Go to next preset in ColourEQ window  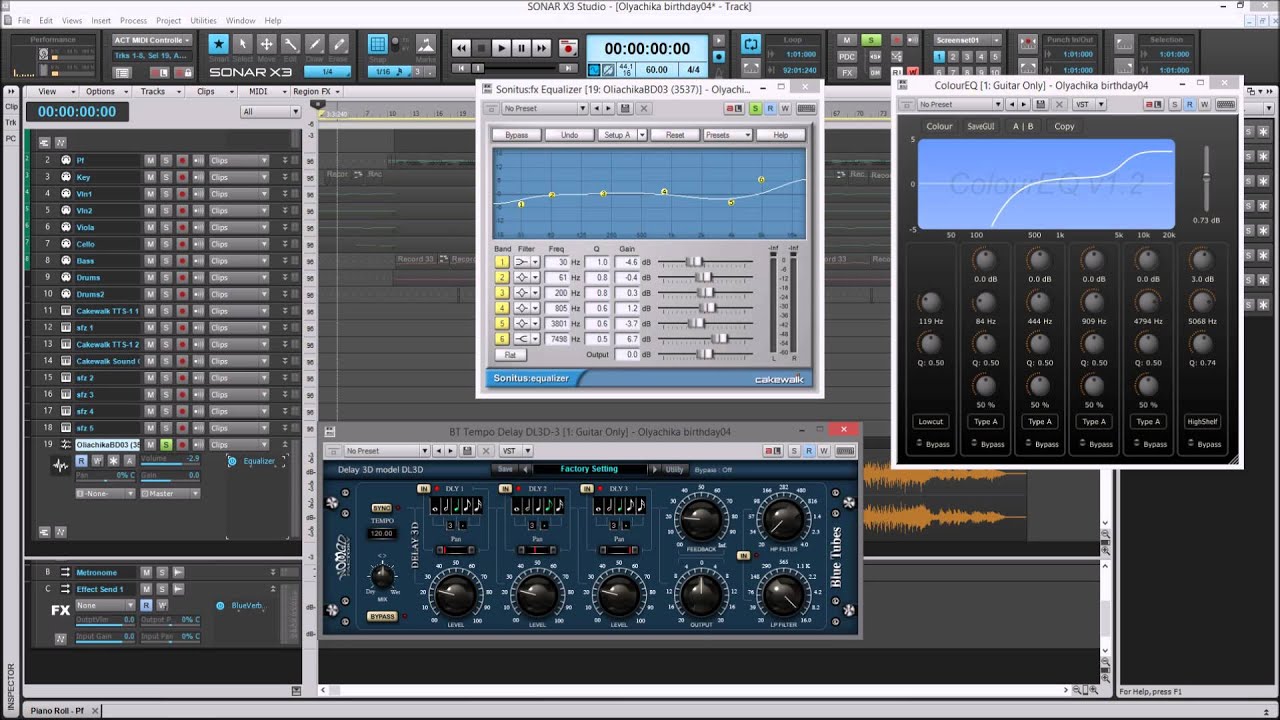(1024, 104)
